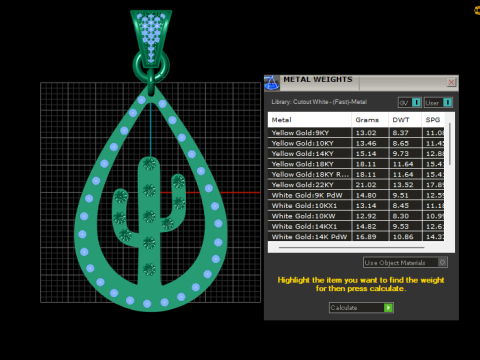The image size is (480, 360).
Task: Click the metal list horizontal scrollbar
Action: pos(352,247)
